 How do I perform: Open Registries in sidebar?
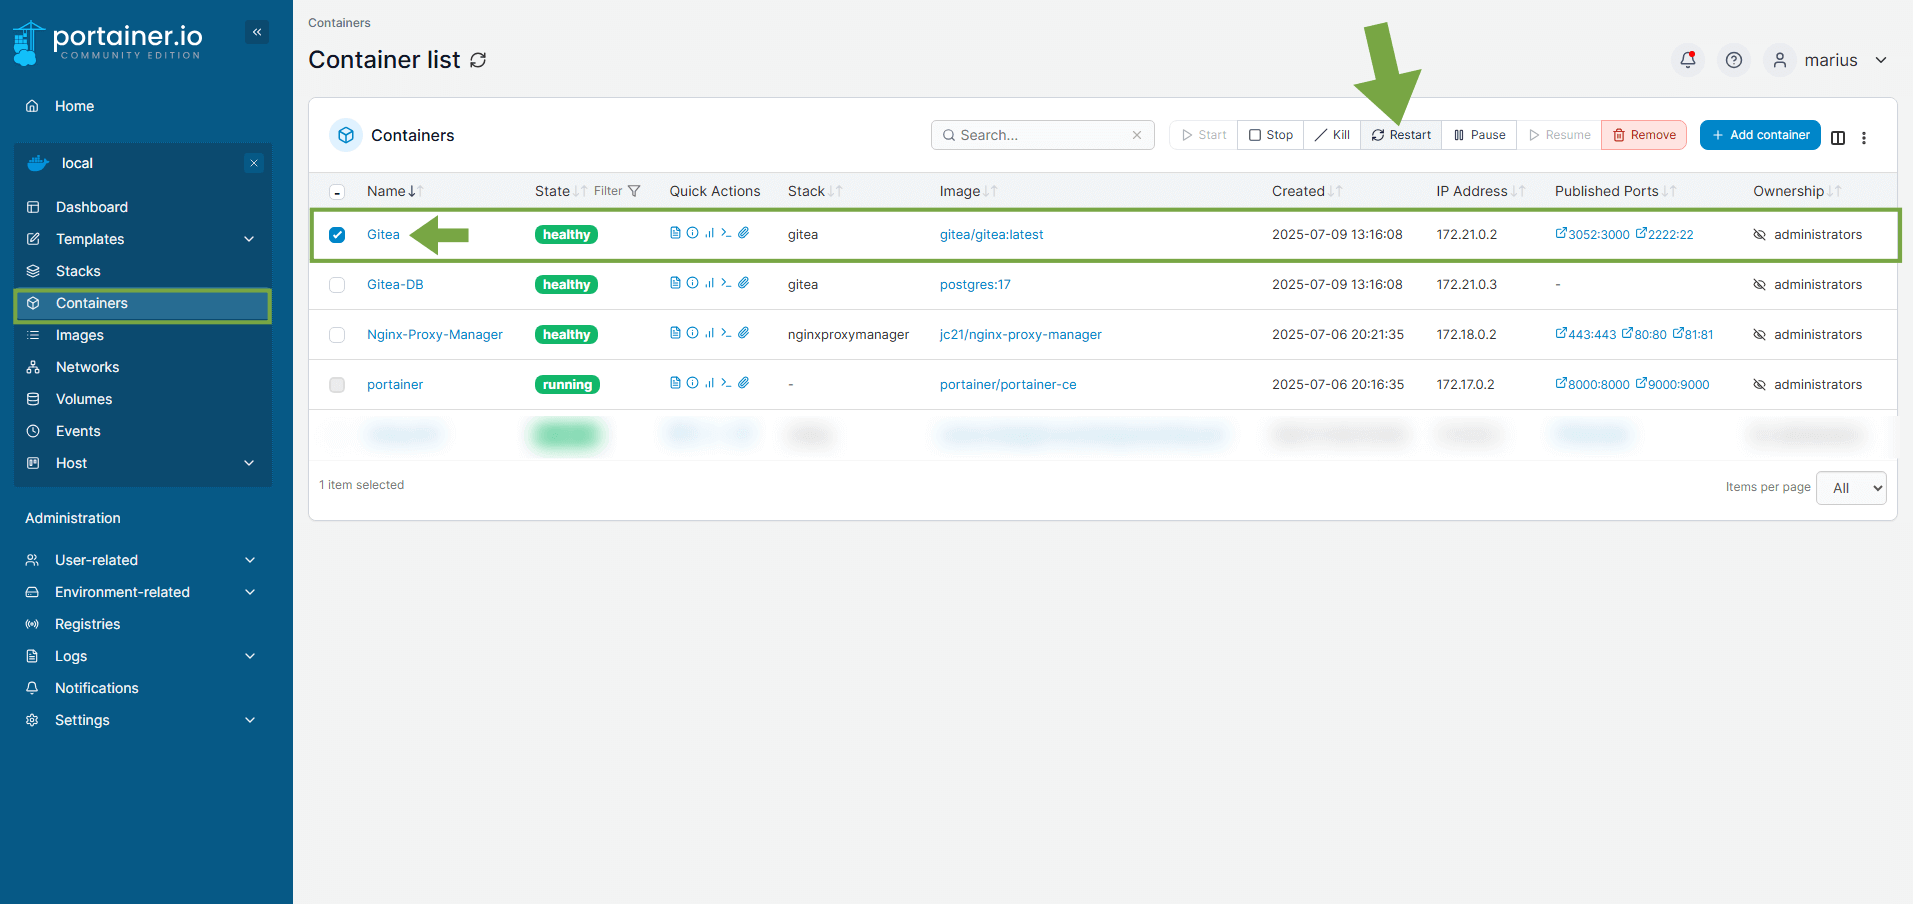142,624
